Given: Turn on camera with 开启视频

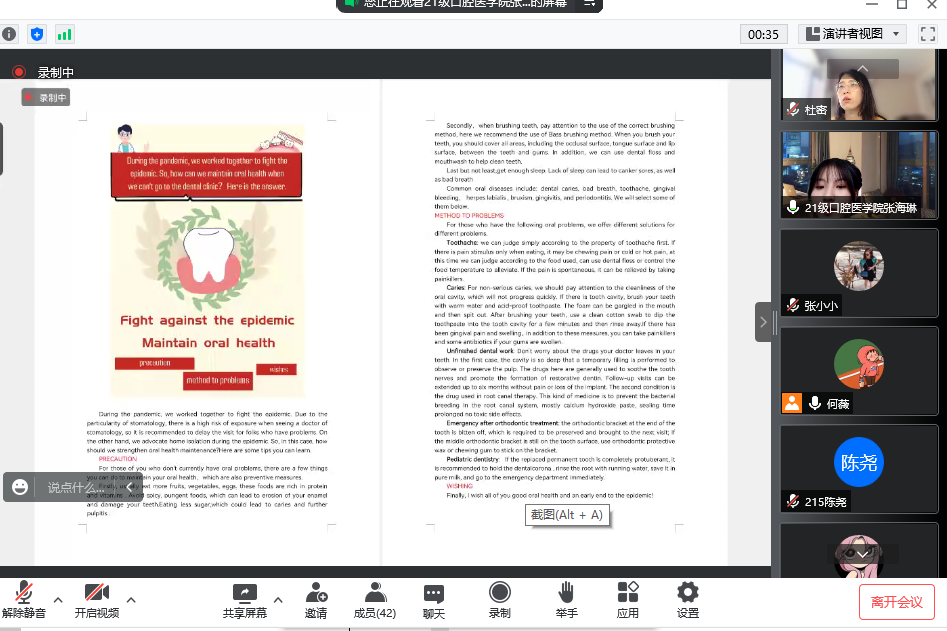Looking at the screenshot, I should point(97,600).
